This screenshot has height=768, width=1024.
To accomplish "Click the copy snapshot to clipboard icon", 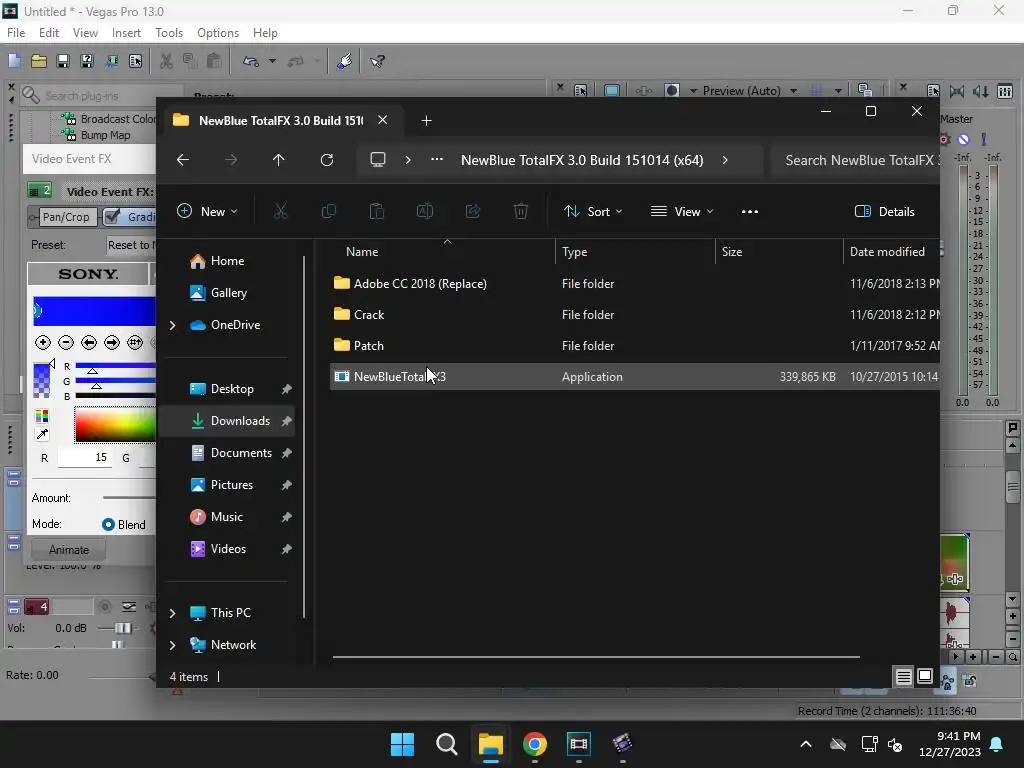I will tap(865, 90).
